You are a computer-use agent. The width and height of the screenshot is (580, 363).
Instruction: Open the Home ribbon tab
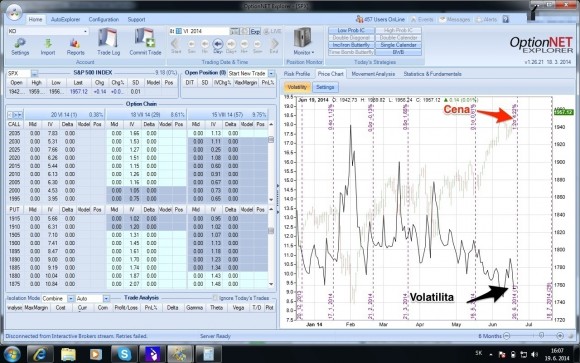click(35, 19)
